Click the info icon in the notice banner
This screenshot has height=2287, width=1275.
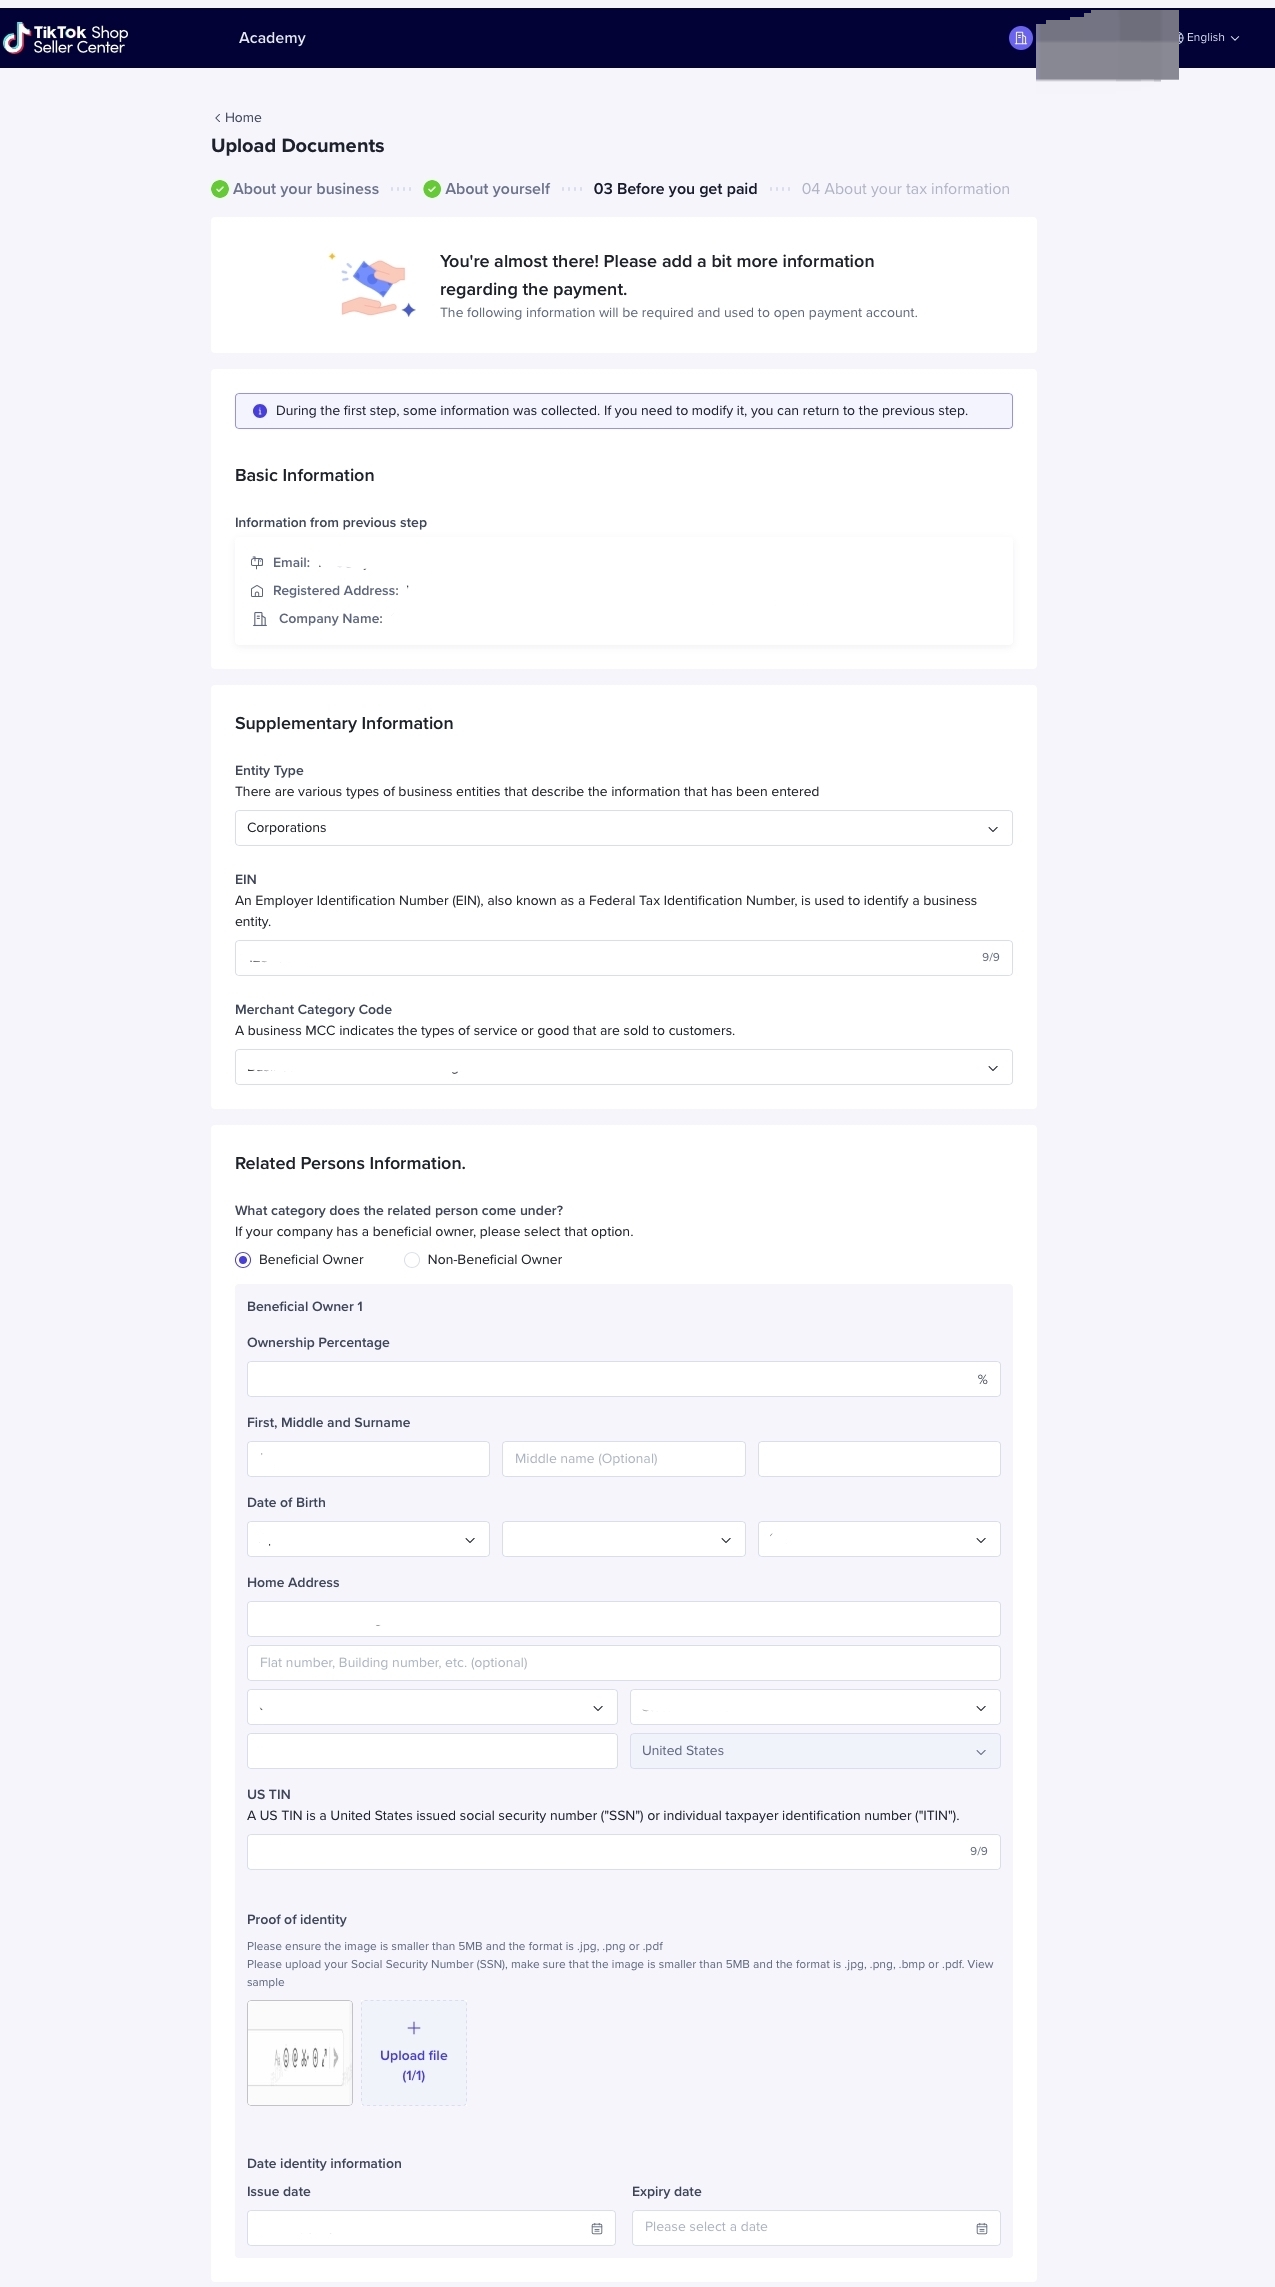pos(260,411)
